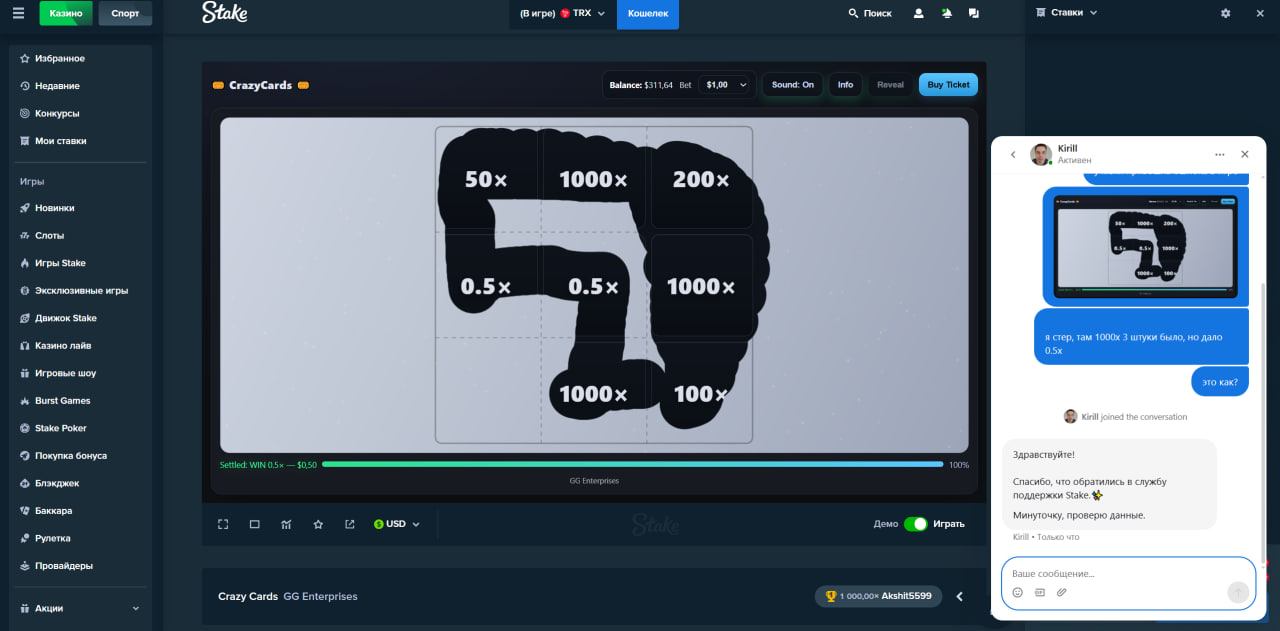
Task: Toggle Sound: On in CrazyCards
Action: point(793,85)
